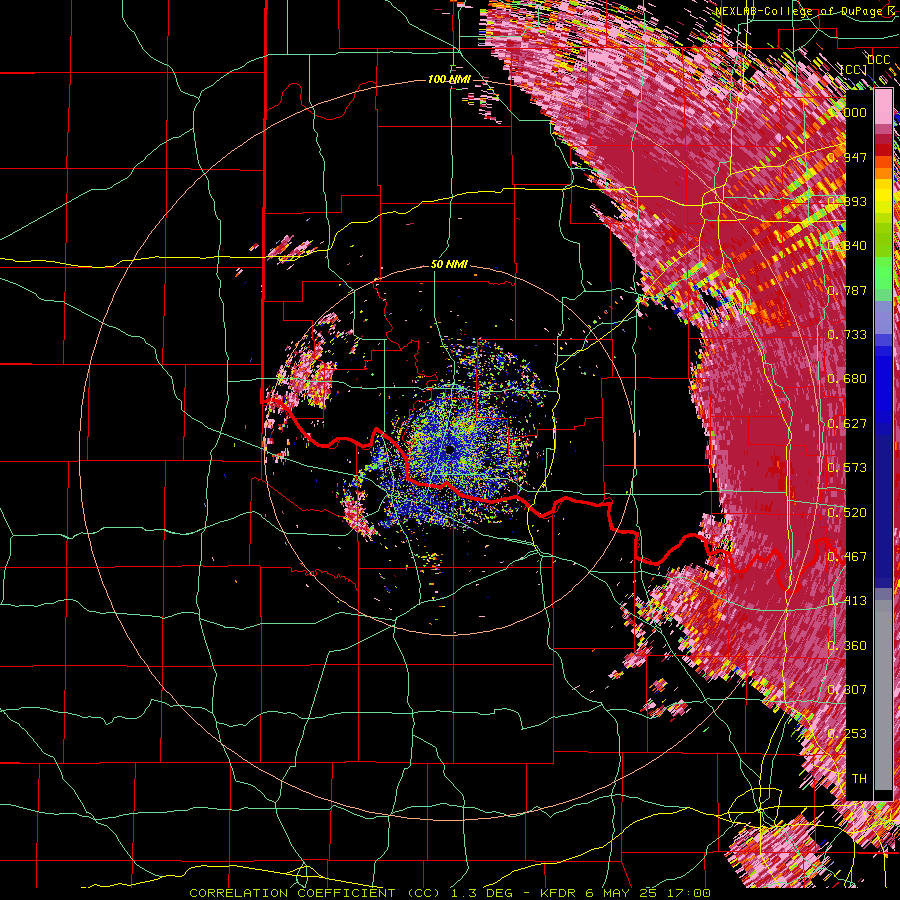Select the 0.413 legend value

(x=847, y=601)
